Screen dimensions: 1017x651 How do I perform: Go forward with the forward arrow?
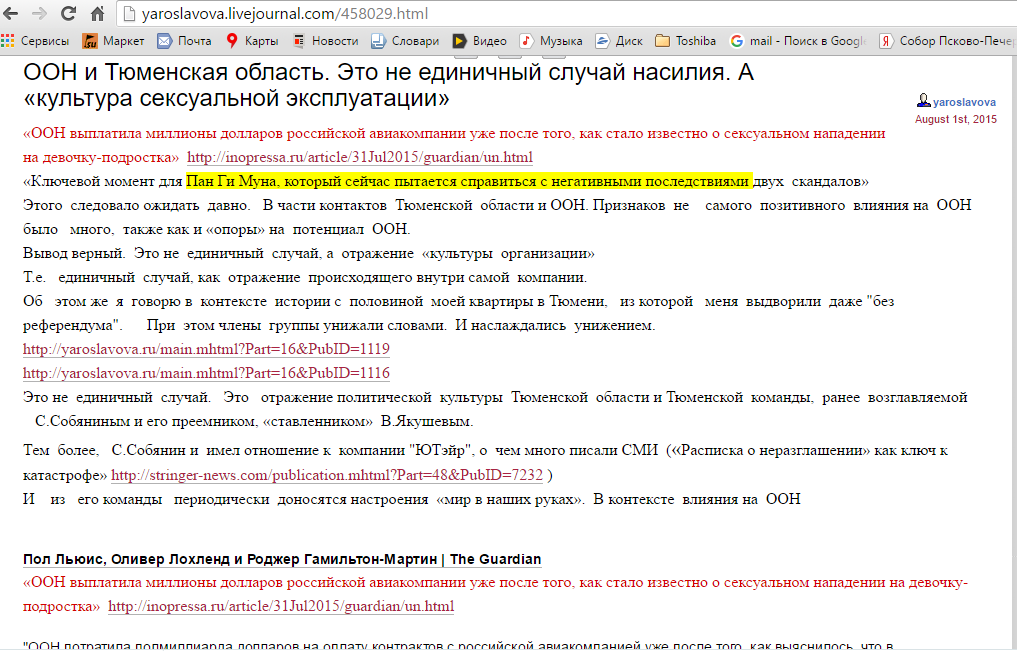coord(40,14)
